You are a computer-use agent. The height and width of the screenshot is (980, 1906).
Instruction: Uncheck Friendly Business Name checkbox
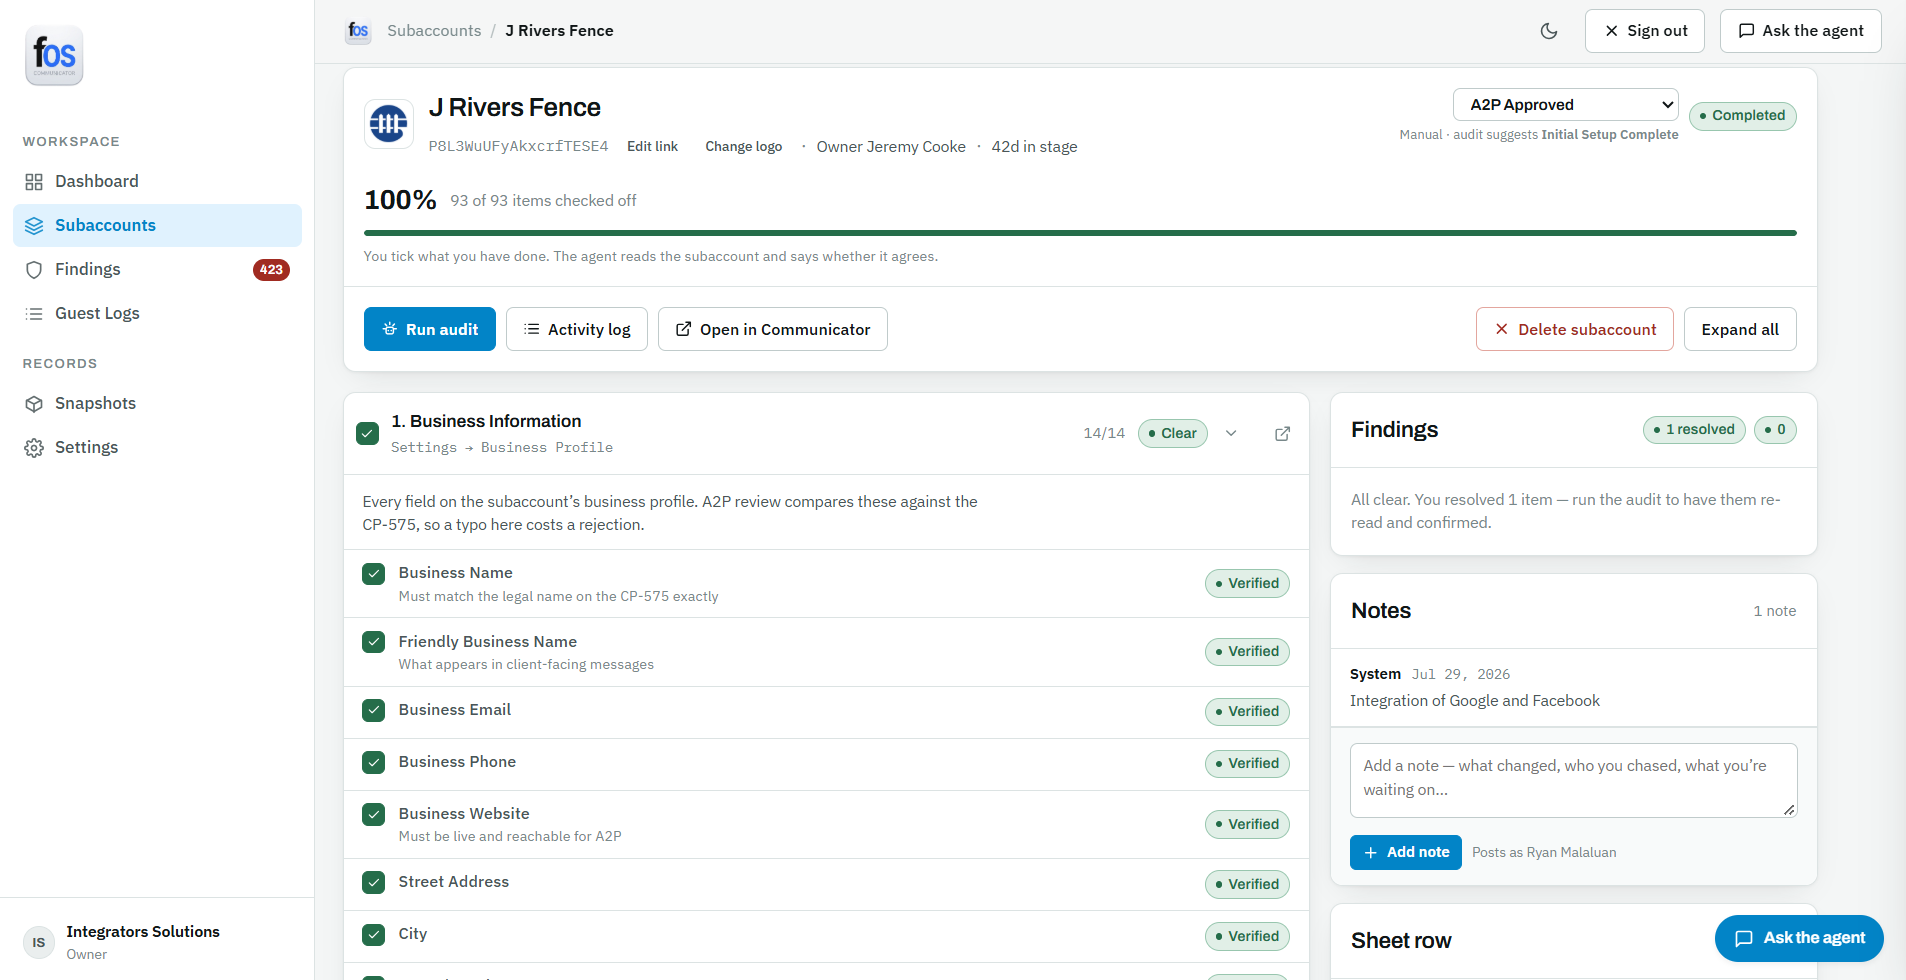(x=374, y=642)
